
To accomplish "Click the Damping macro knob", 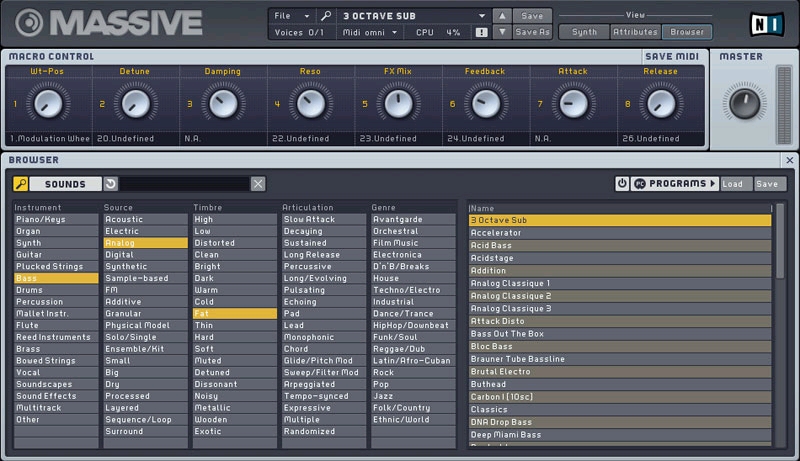I will [223, 104].
